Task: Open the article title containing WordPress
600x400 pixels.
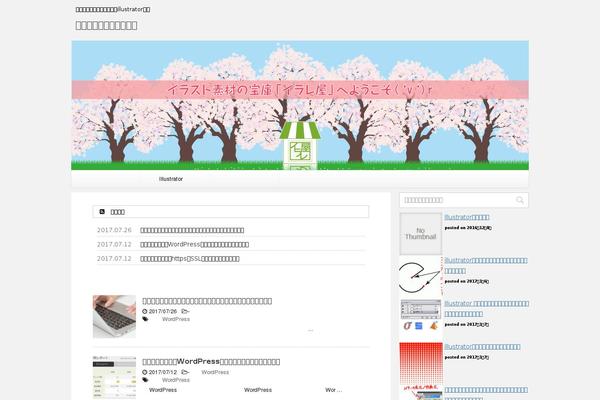Action: tap(211, 361)
